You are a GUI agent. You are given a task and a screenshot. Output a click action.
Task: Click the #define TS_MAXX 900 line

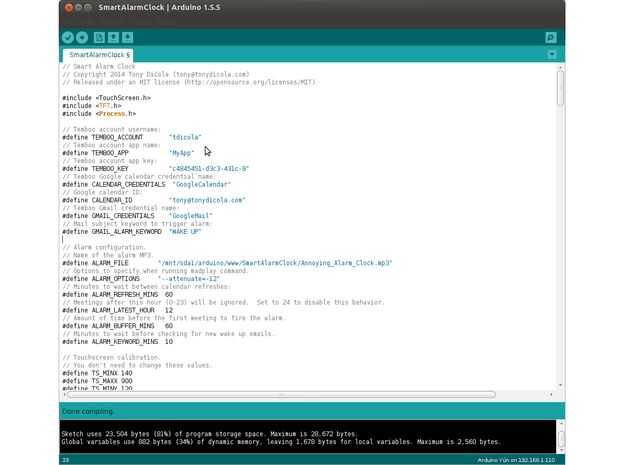(97, 381)
